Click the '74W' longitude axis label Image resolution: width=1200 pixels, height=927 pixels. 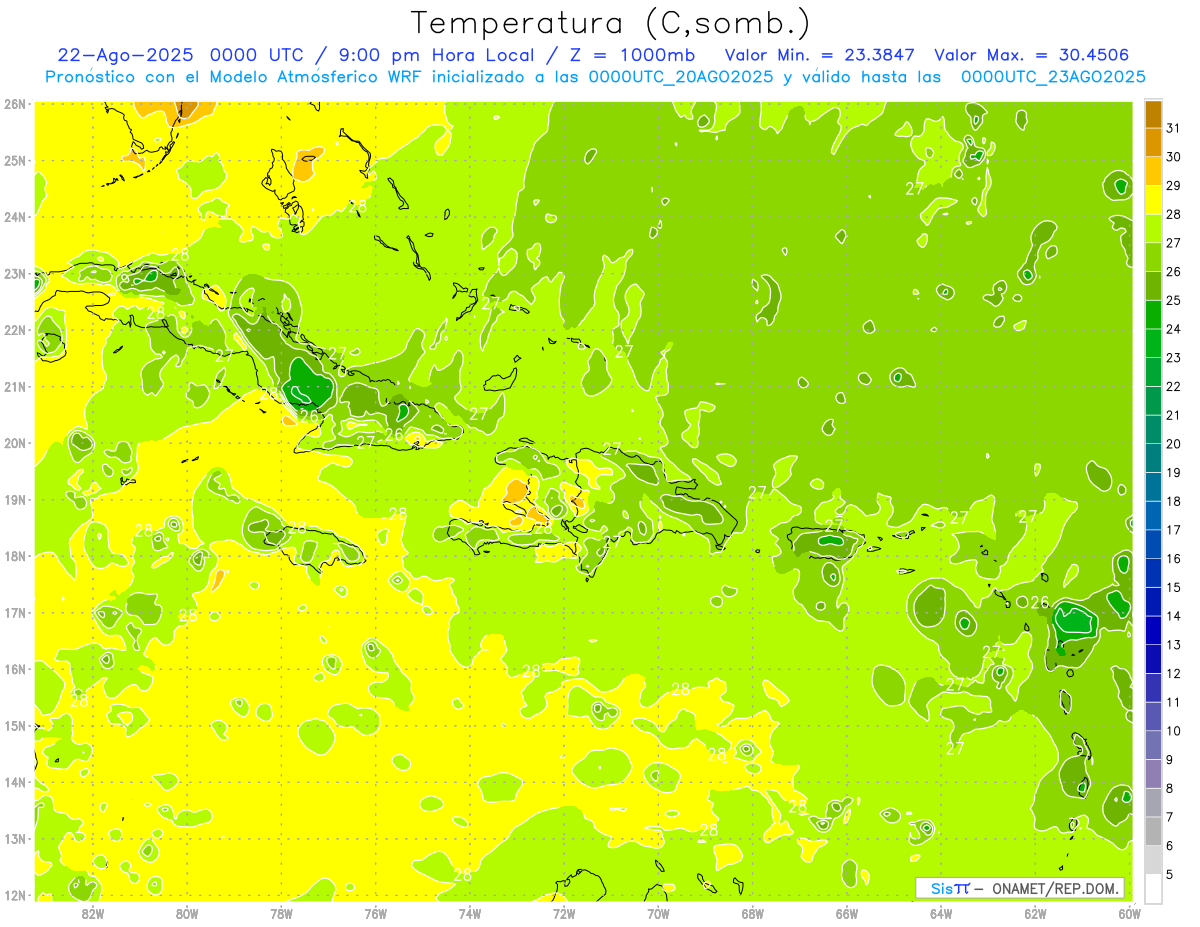pyautogui.click(x=470, y=913)
